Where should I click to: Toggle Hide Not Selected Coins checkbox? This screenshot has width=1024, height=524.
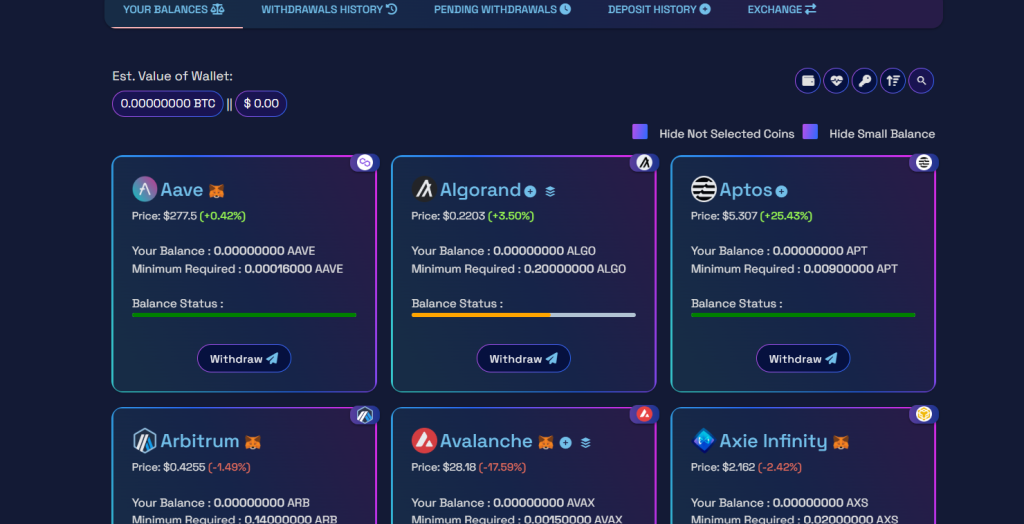(x=640, y=132)
